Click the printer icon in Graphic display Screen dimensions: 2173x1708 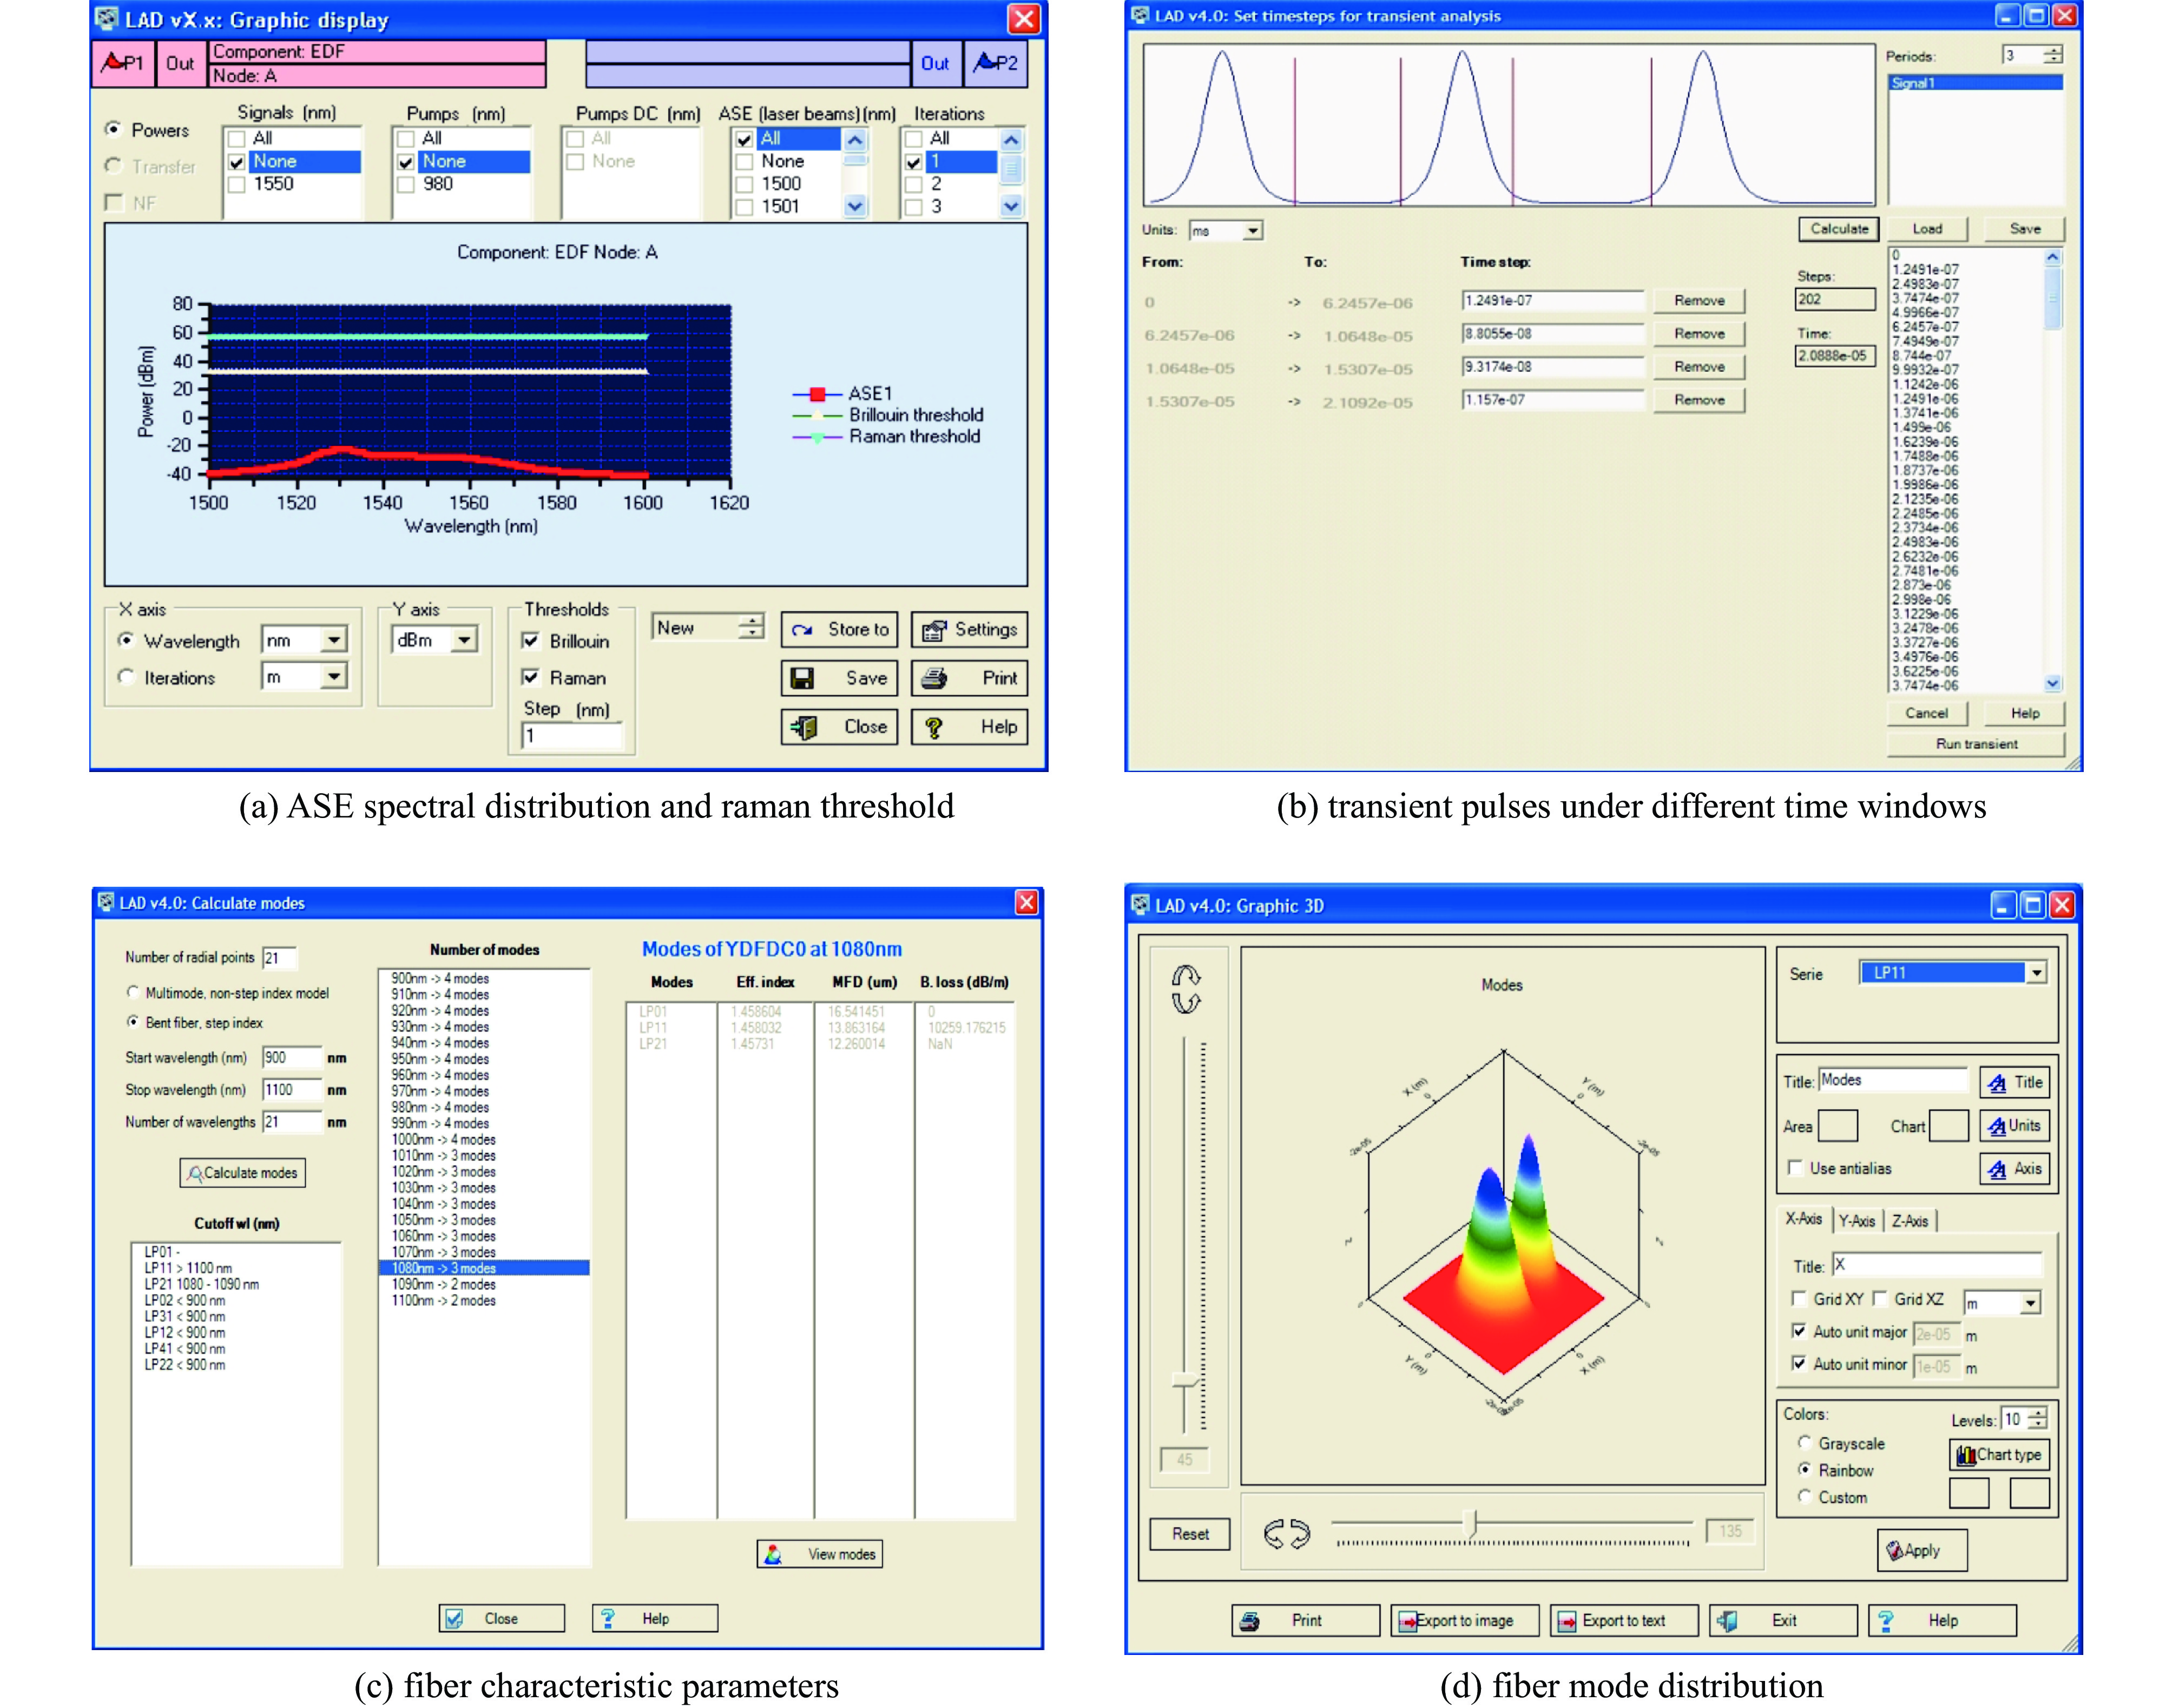[934, 679]
